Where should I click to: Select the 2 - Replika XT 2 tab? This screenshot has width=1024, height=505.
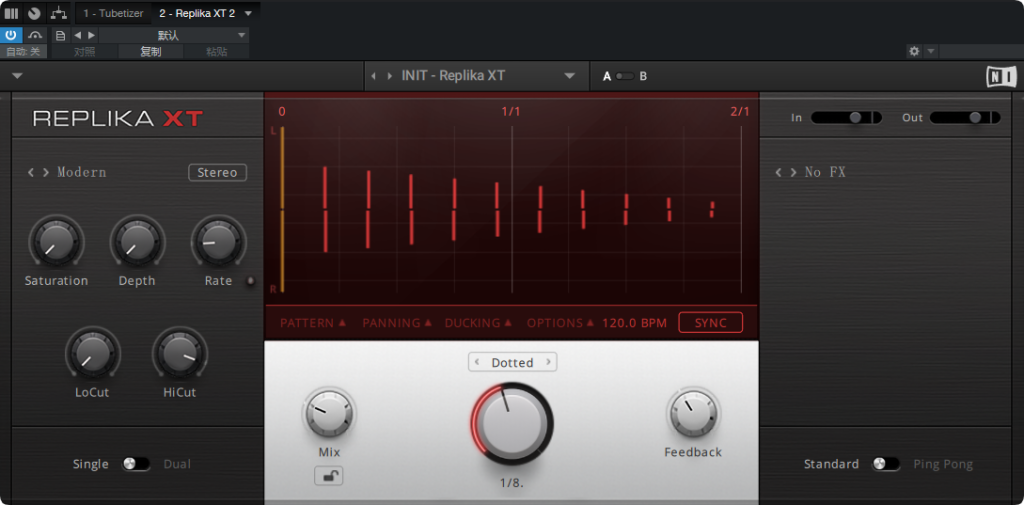[x=197, y=13]
